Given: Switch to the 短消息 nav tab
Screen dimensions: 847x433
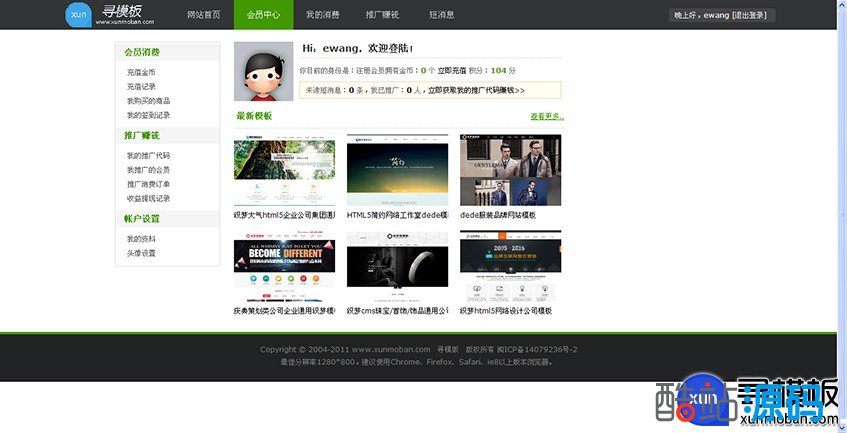Looking at the screenshot, I should click(x=441, y=15).
